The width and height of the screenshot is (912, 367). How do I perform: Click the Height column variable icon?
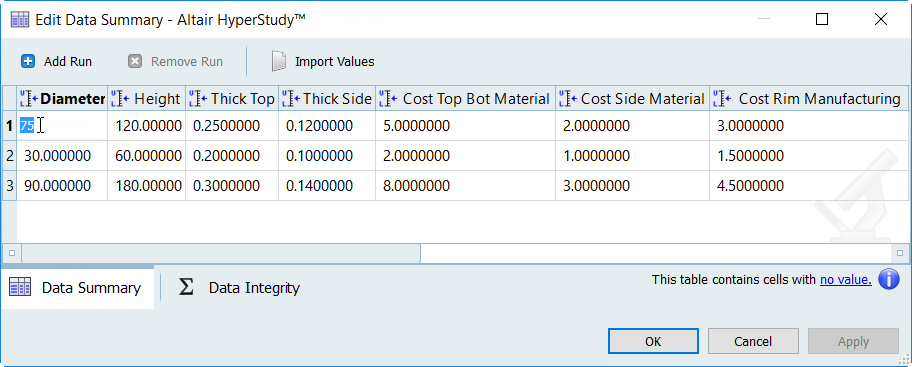[120, 99]
